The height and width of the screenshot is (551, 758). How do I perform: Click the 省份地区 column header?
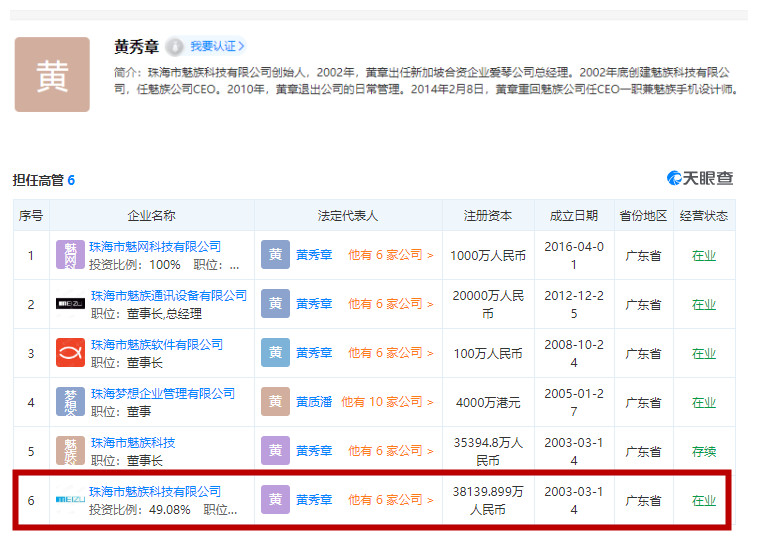click(643, 216)
